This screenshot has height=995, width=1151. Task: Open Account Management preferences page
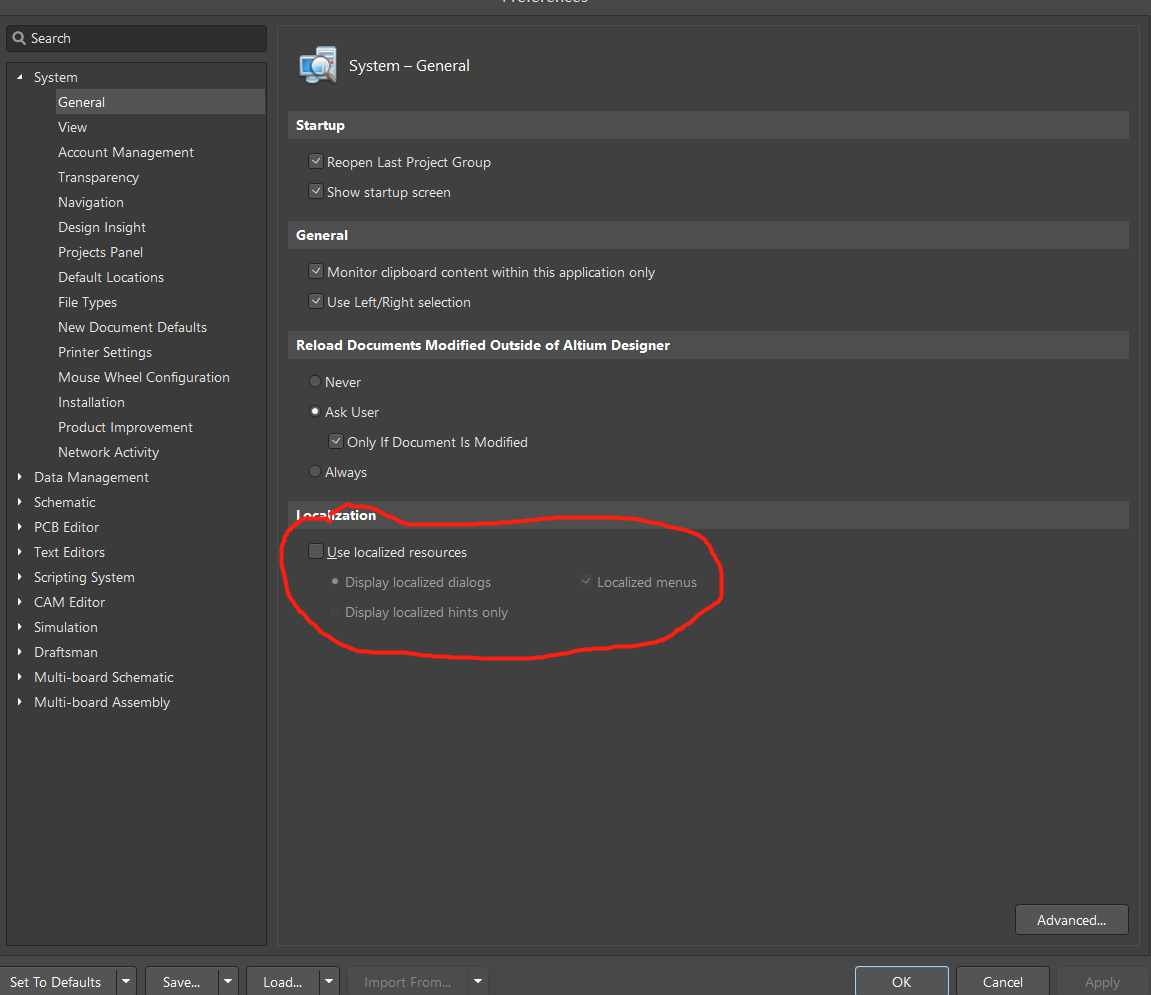(x=126, y=152)
